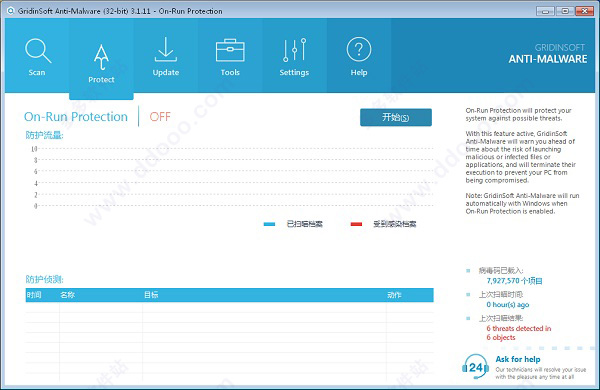The width and height of the screenshot is (600, 390).
Task: Click the blue scanned-files legend swatch
Action: click(269, 224)
